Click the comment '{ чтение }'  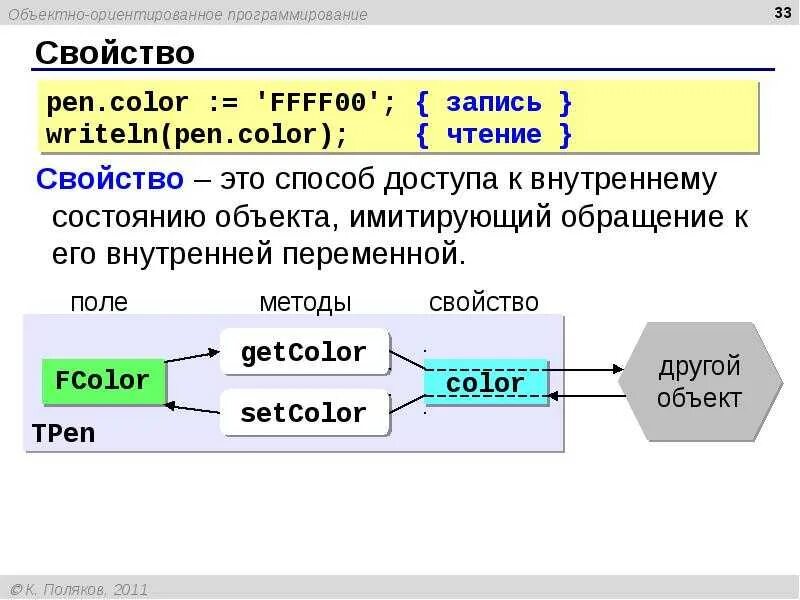[493, 135]
